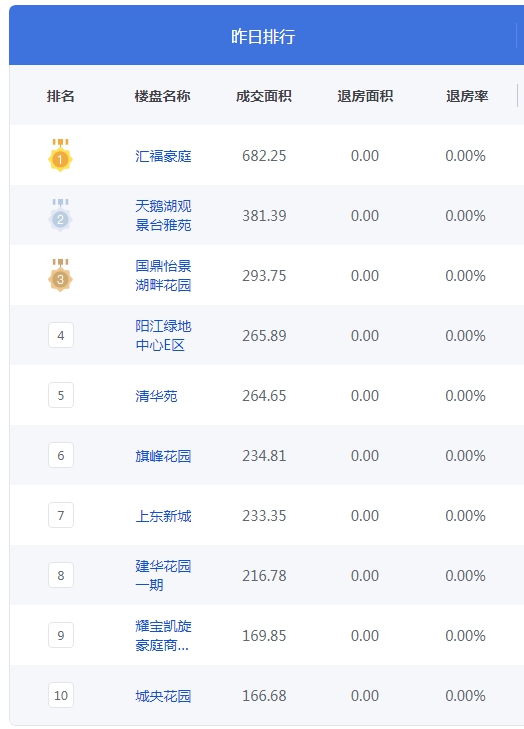This screenshot has height=729, width=524.
Task: Click the 退房率 column header
Action: pos(467,96)
